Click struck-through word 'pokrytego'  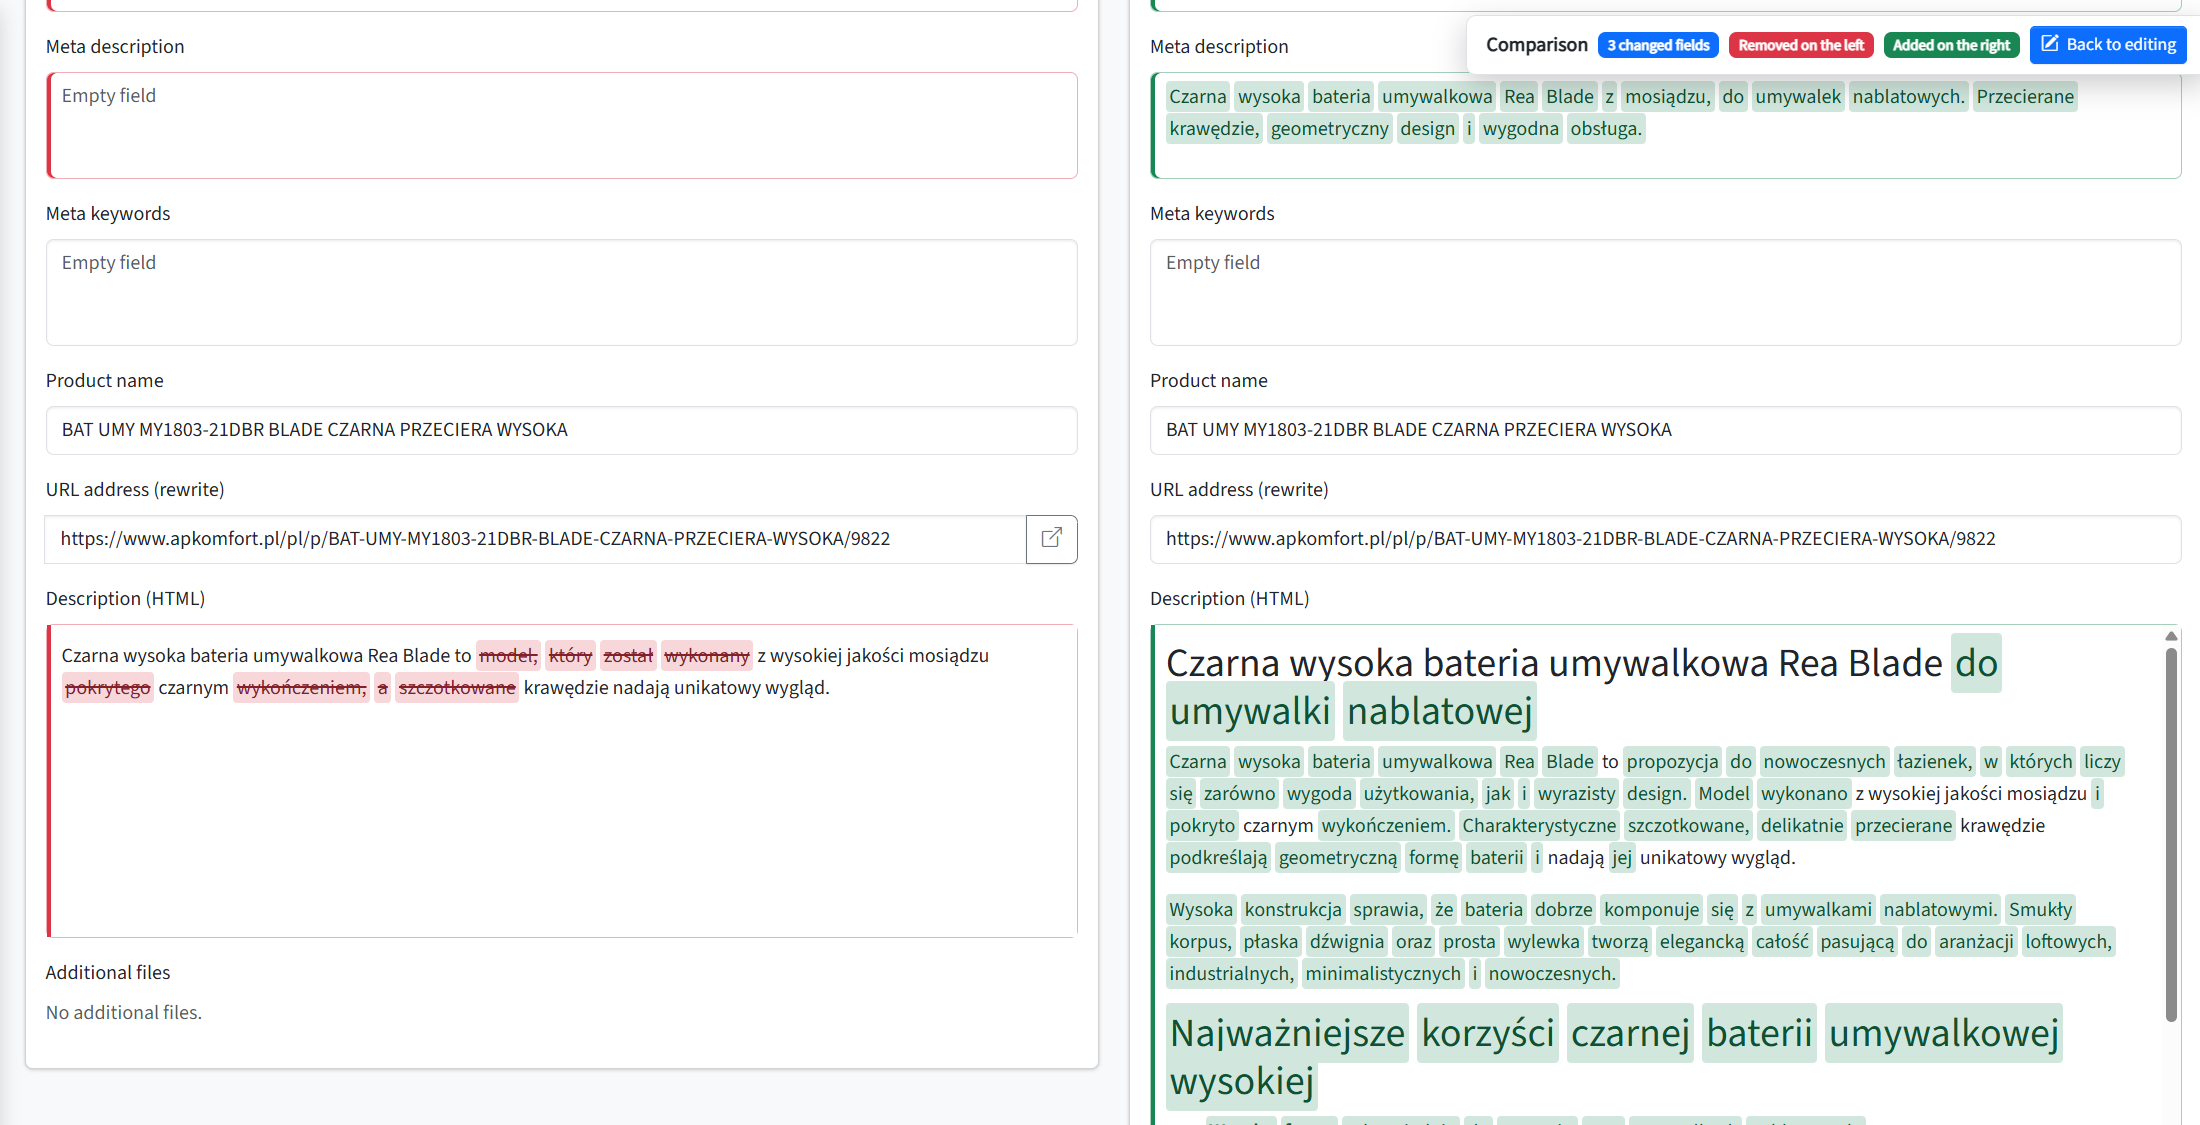tap(108, 688)
